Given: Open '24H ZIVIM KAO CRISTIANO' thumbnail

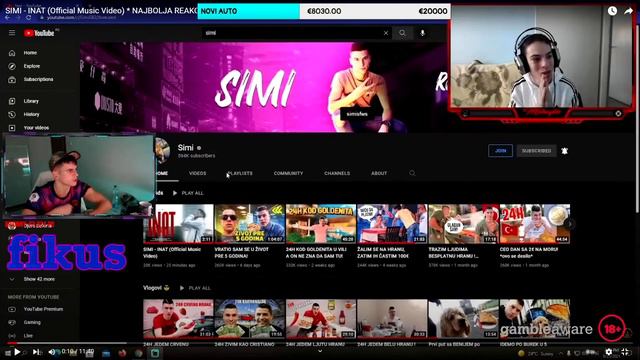Looking at the screenshot, I should pyautogui.click(x=250, y=319).
